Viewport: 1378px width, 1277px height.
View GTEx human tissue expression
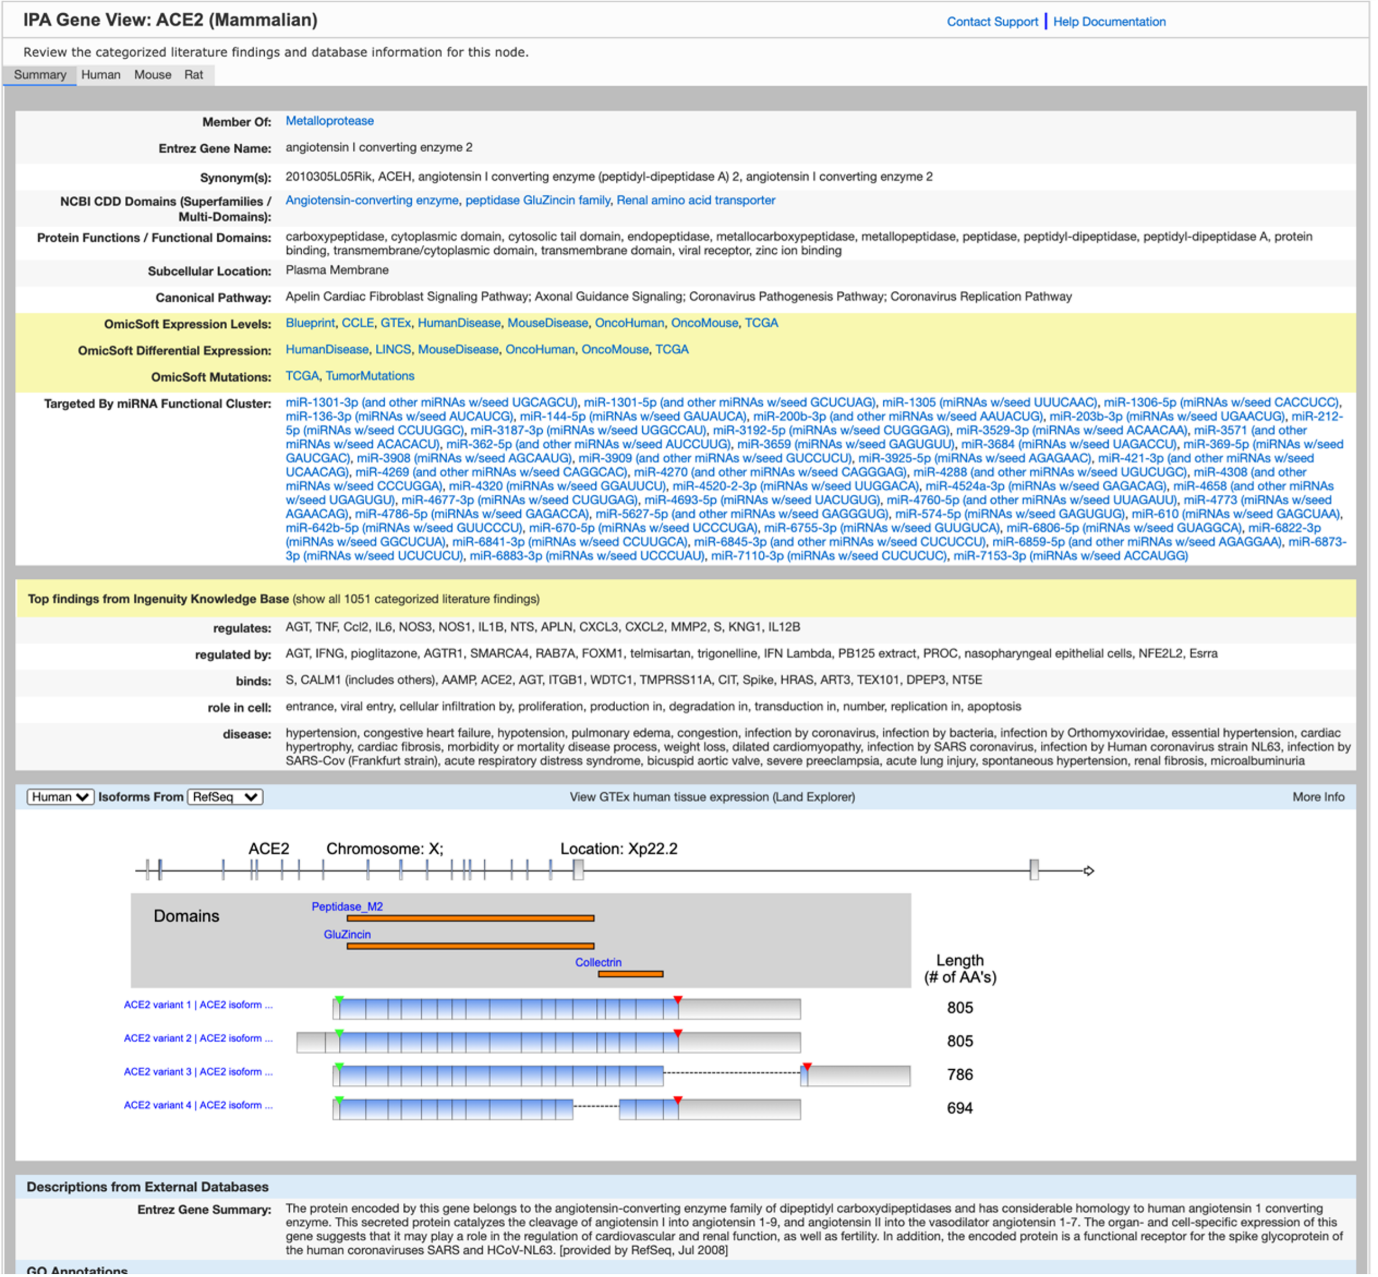point(712,797)
